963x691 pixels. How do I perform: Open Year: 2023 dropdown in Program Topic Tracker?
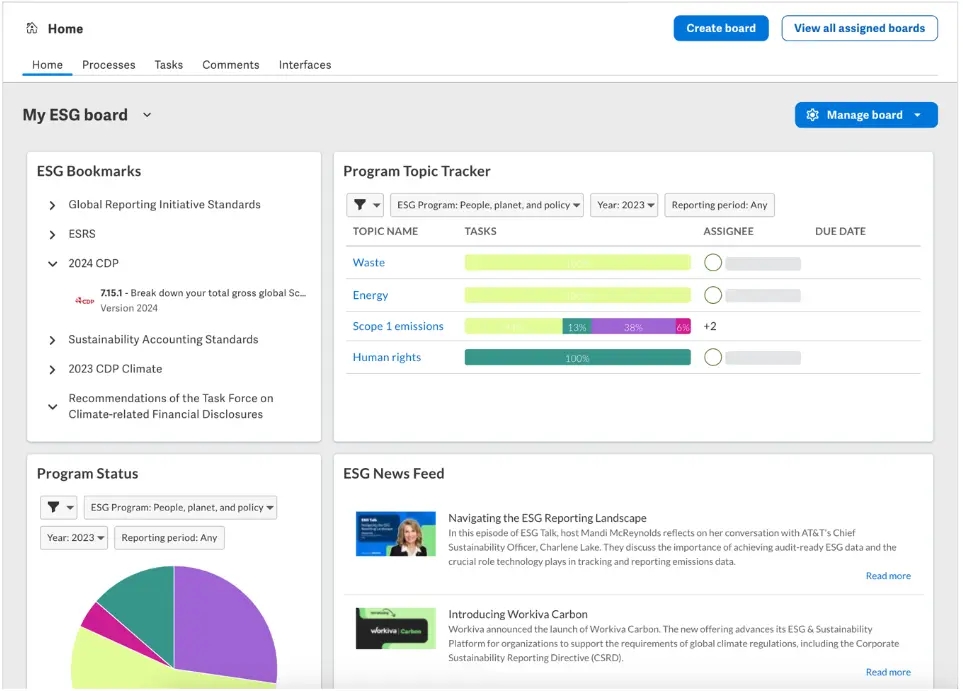tap(624, 205)
